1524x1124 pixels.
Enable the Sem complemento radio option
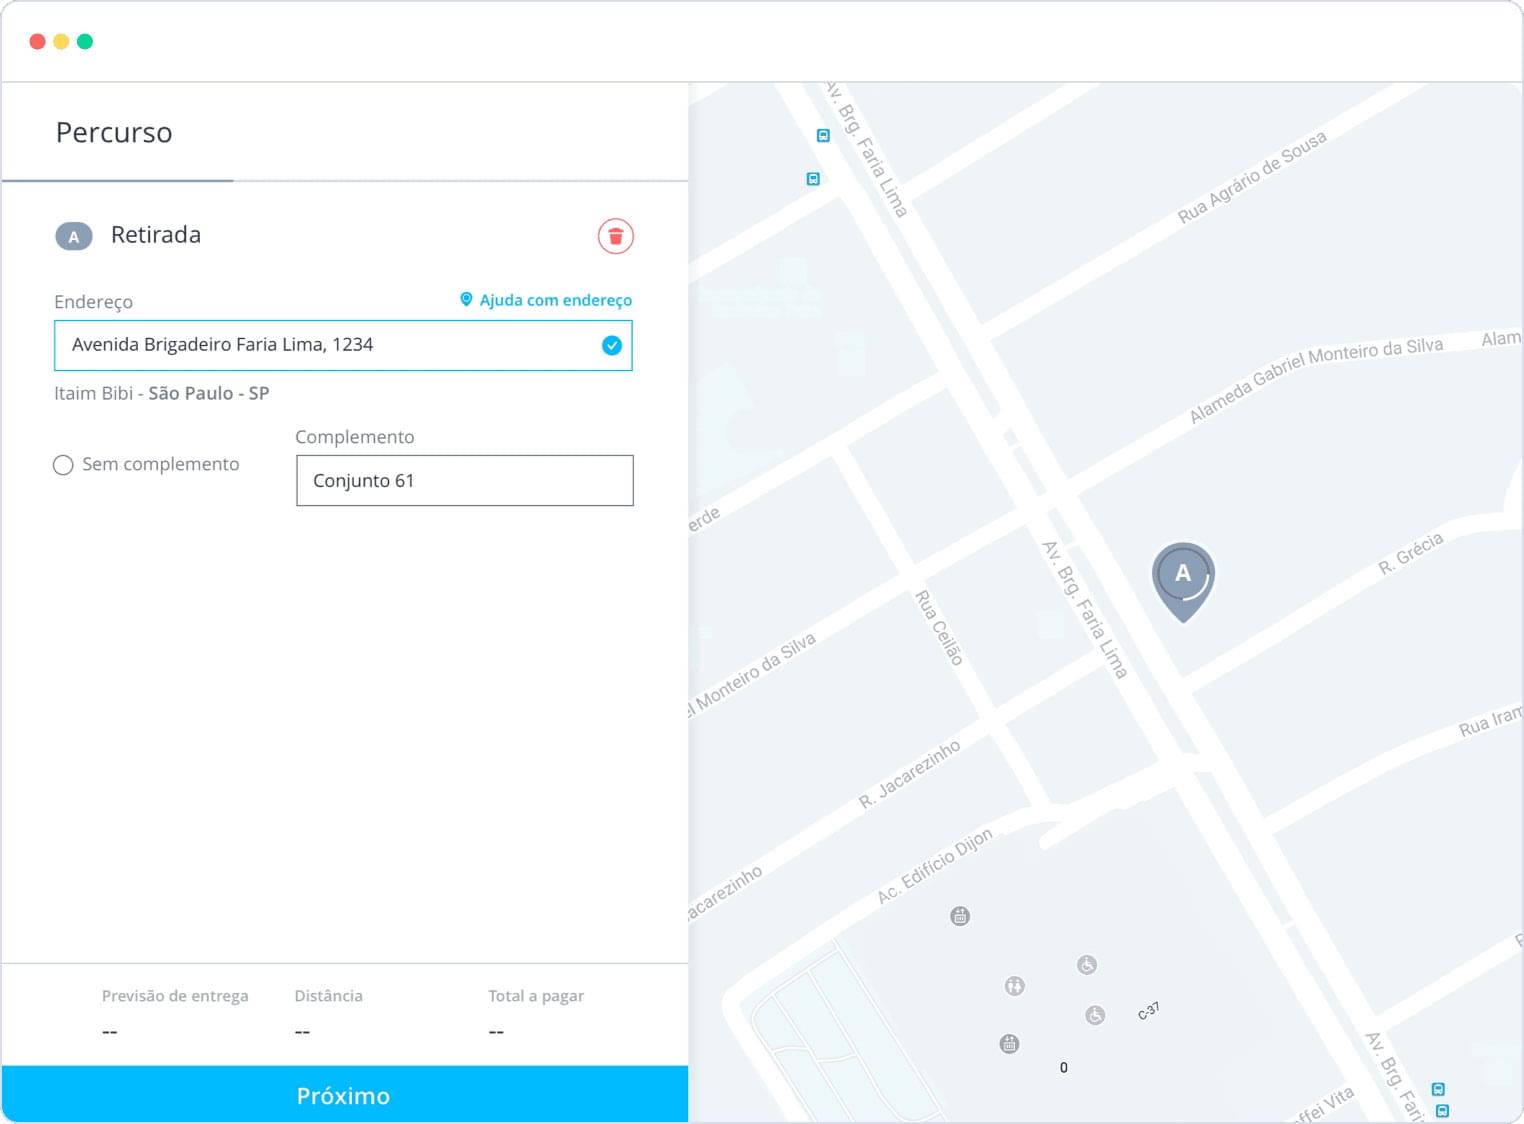coord(63,465)
